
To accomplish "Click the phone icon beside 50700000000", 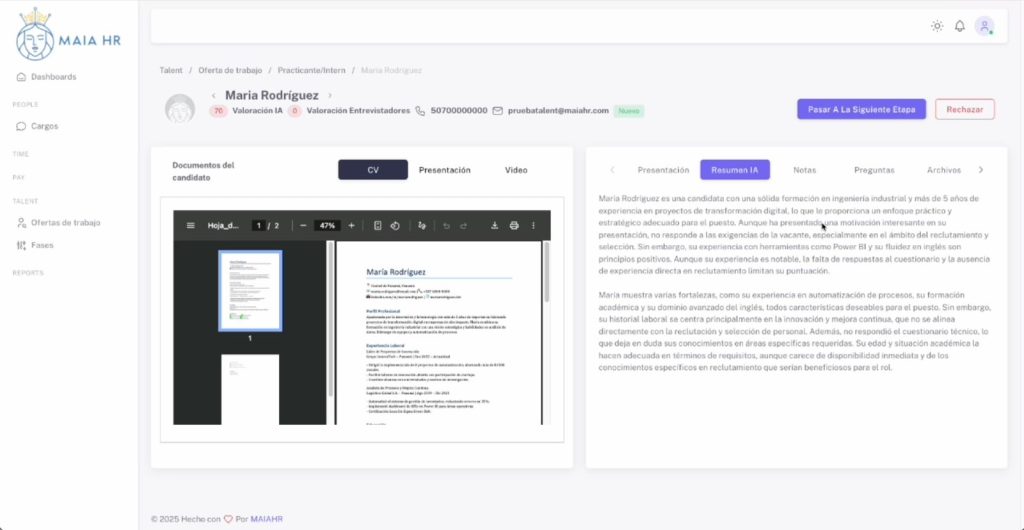I will [x=420, y=111].
